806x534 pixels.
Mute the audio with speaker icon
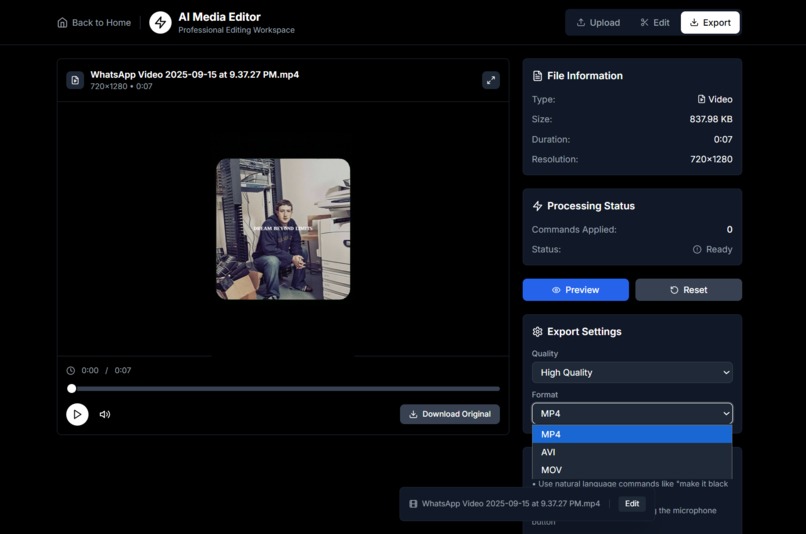tap(105, 414)
